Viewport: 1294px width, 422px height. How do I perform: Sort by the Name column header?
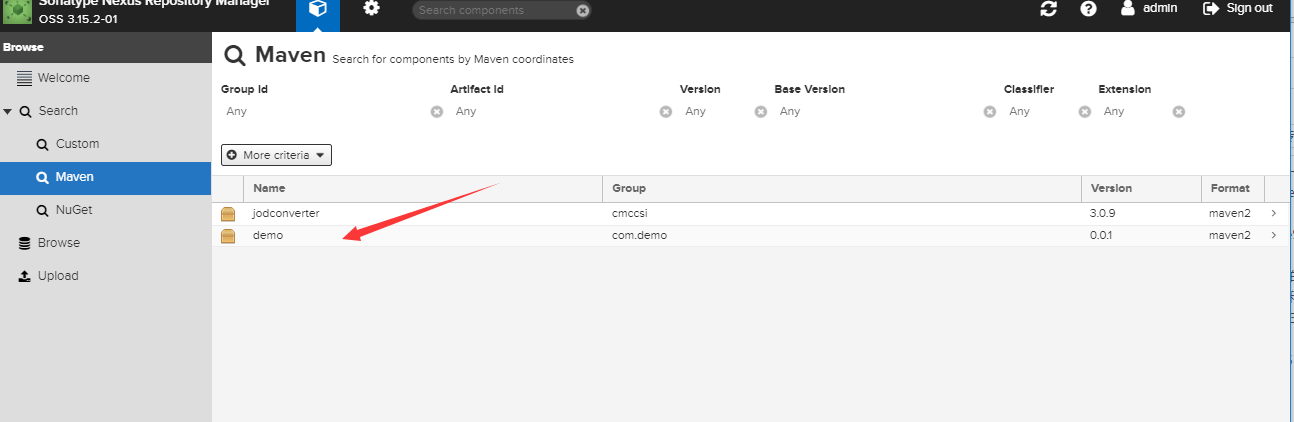pos(423,188)
